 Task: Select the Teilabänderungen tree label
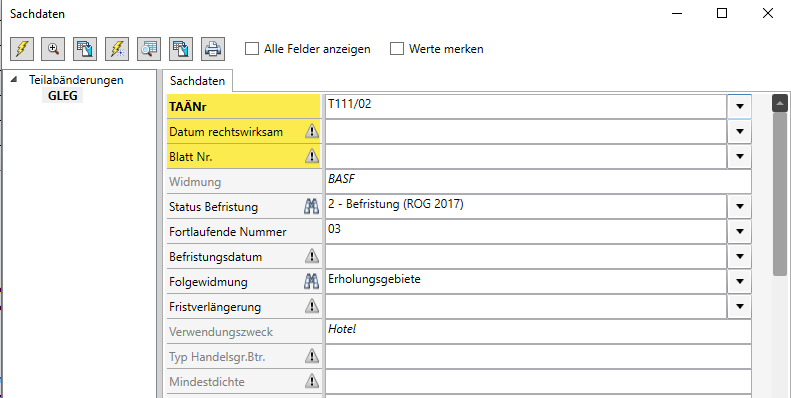pyautogui.click(x=76, y=80)
